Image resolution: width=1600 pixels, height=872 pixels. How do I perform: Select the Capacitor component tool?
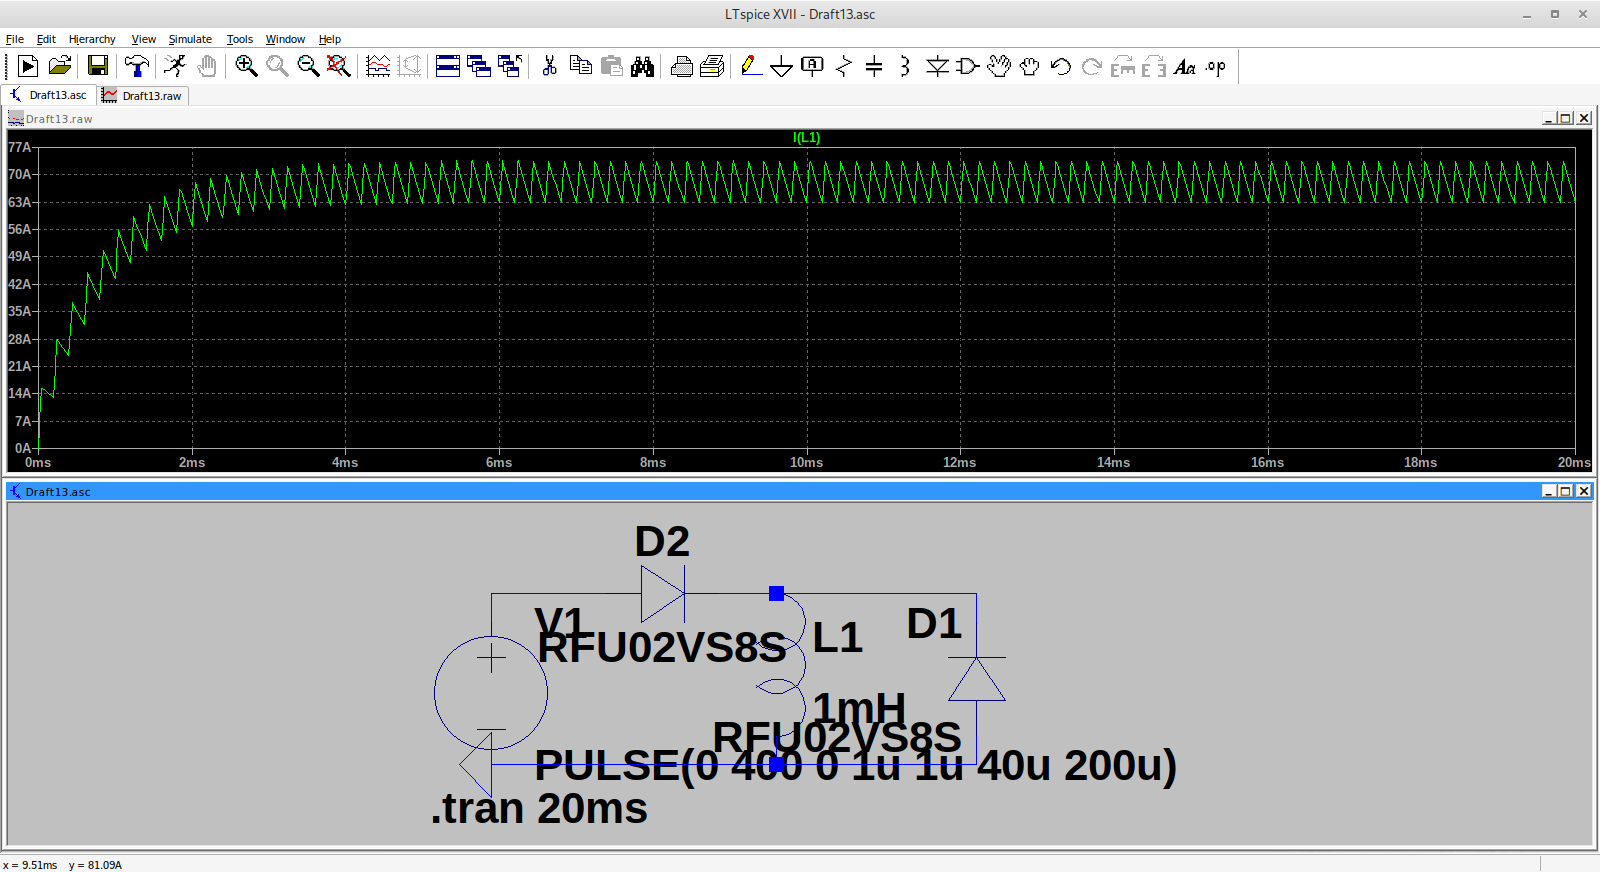point(874,66)
